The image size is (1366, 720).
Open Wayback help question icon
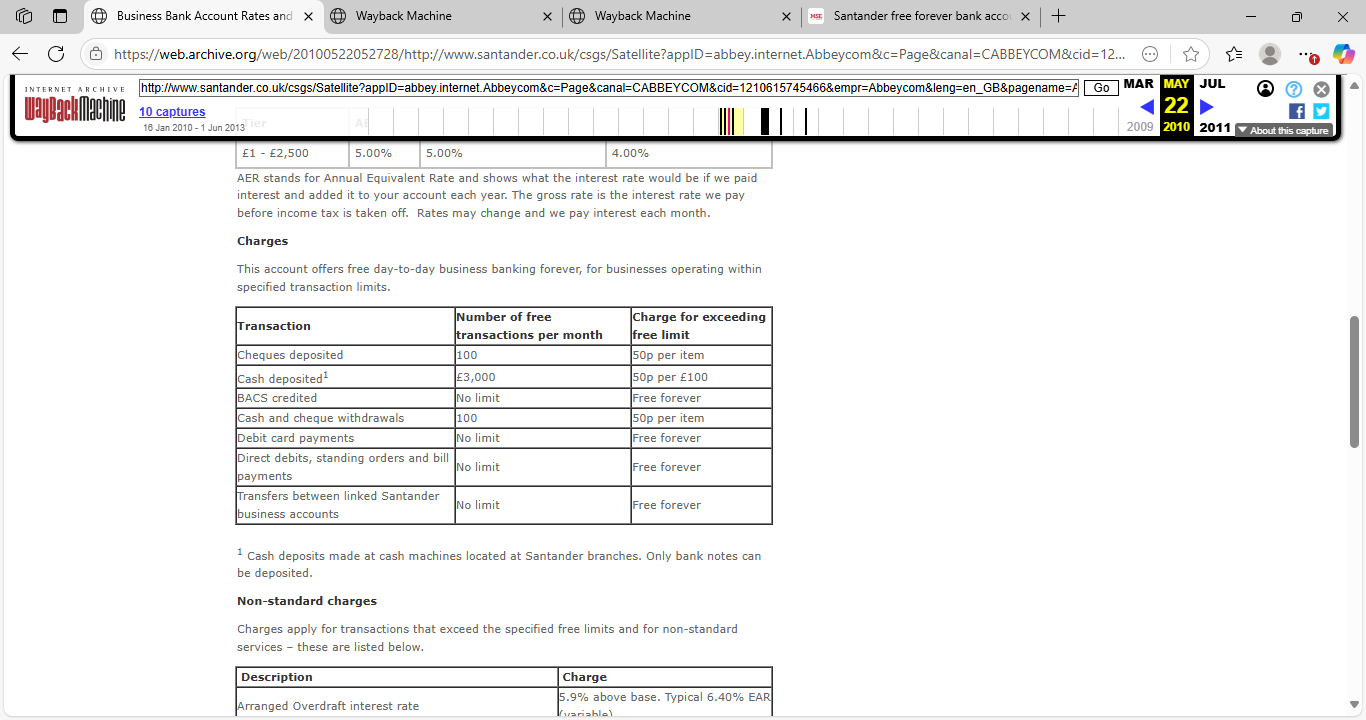(x=1293, y=89)
